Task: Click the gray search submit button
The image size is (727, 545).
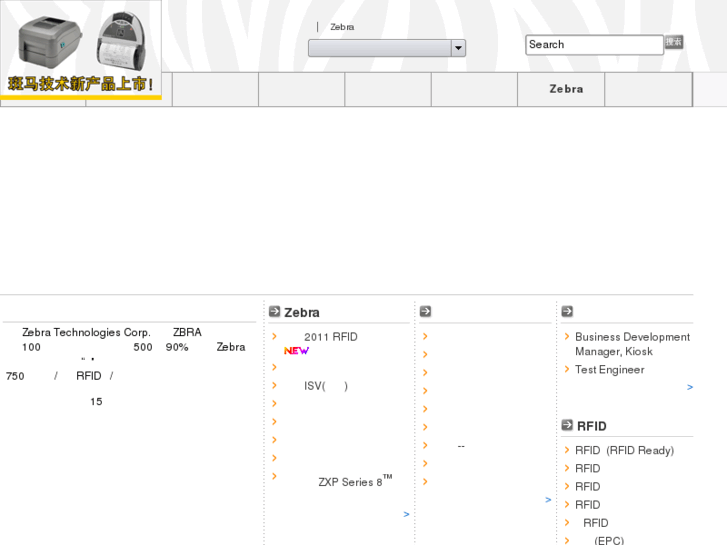Action: [674, 42]
